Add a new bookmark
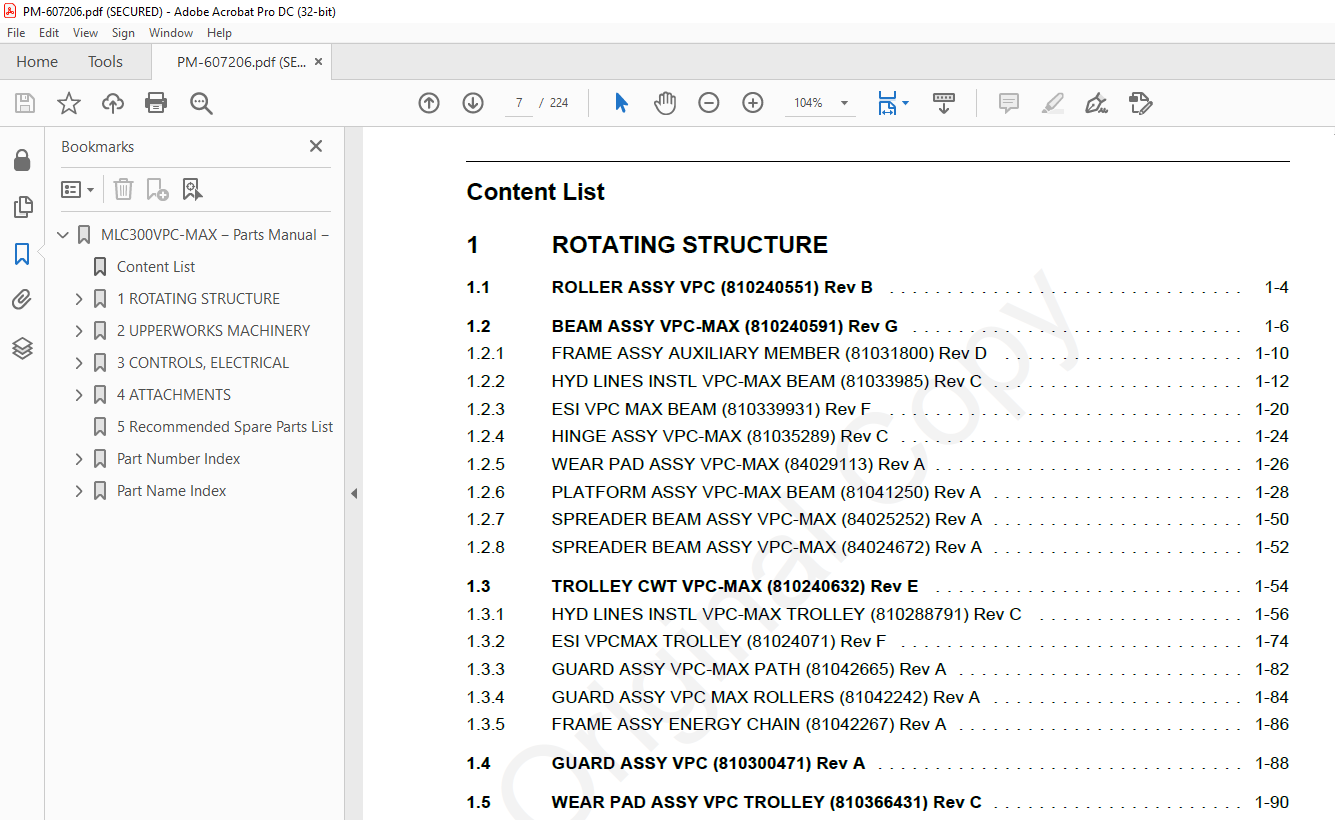The image size is (1335, 820). click(157, 189)
